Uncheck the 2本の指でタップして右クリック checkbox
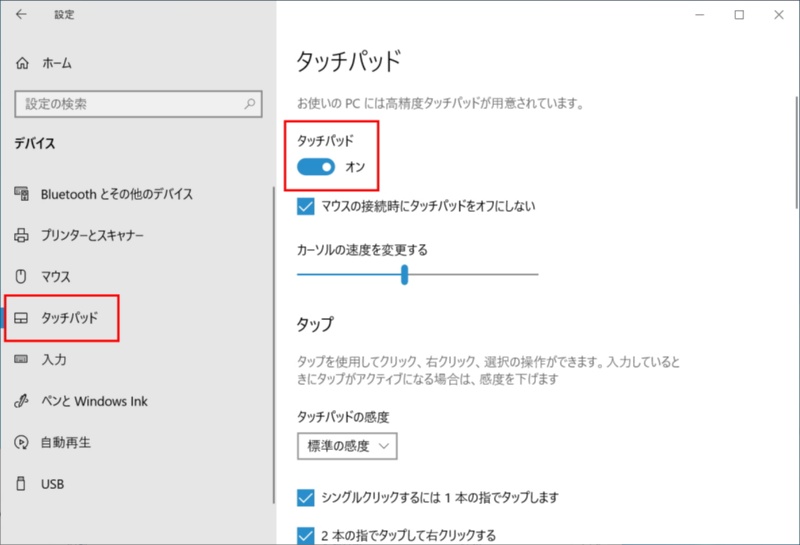Viewport: 800px width, 545px height. 307,535
